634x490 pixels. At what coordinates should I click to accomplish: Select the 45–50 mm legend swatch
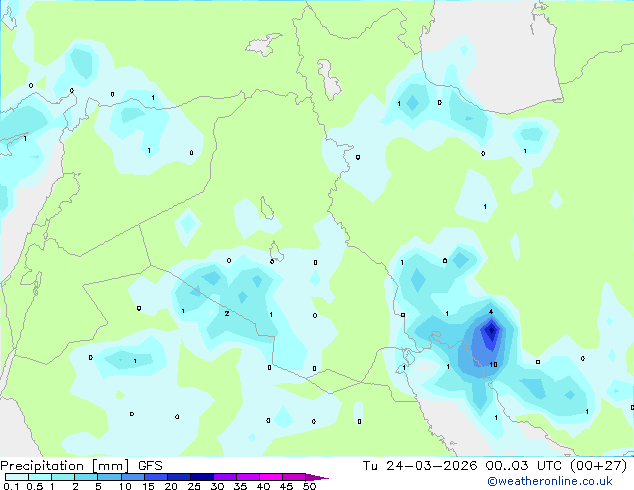(x=294, y=477)
